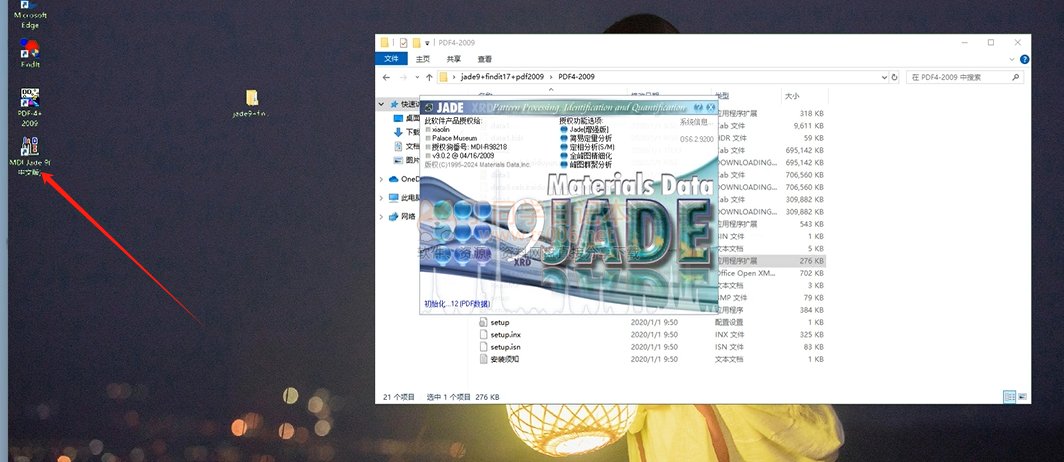Switch to details view layout
This screenshot has height=462, width=1064.
[x=1009, y=397]
